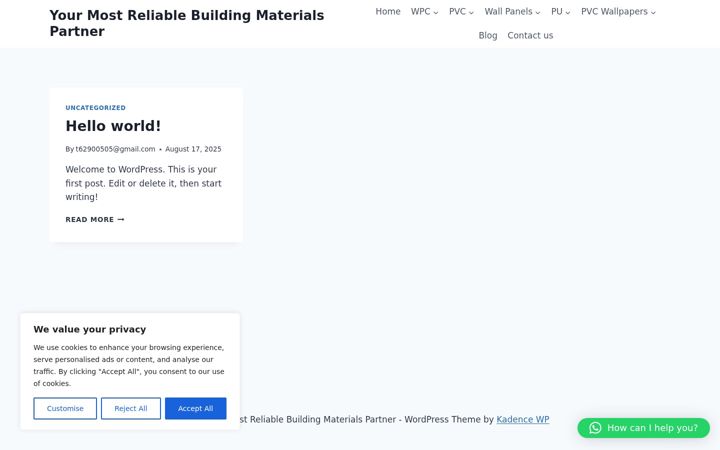Open the Home menu item
720x450 pixels.
click(388, 11)
